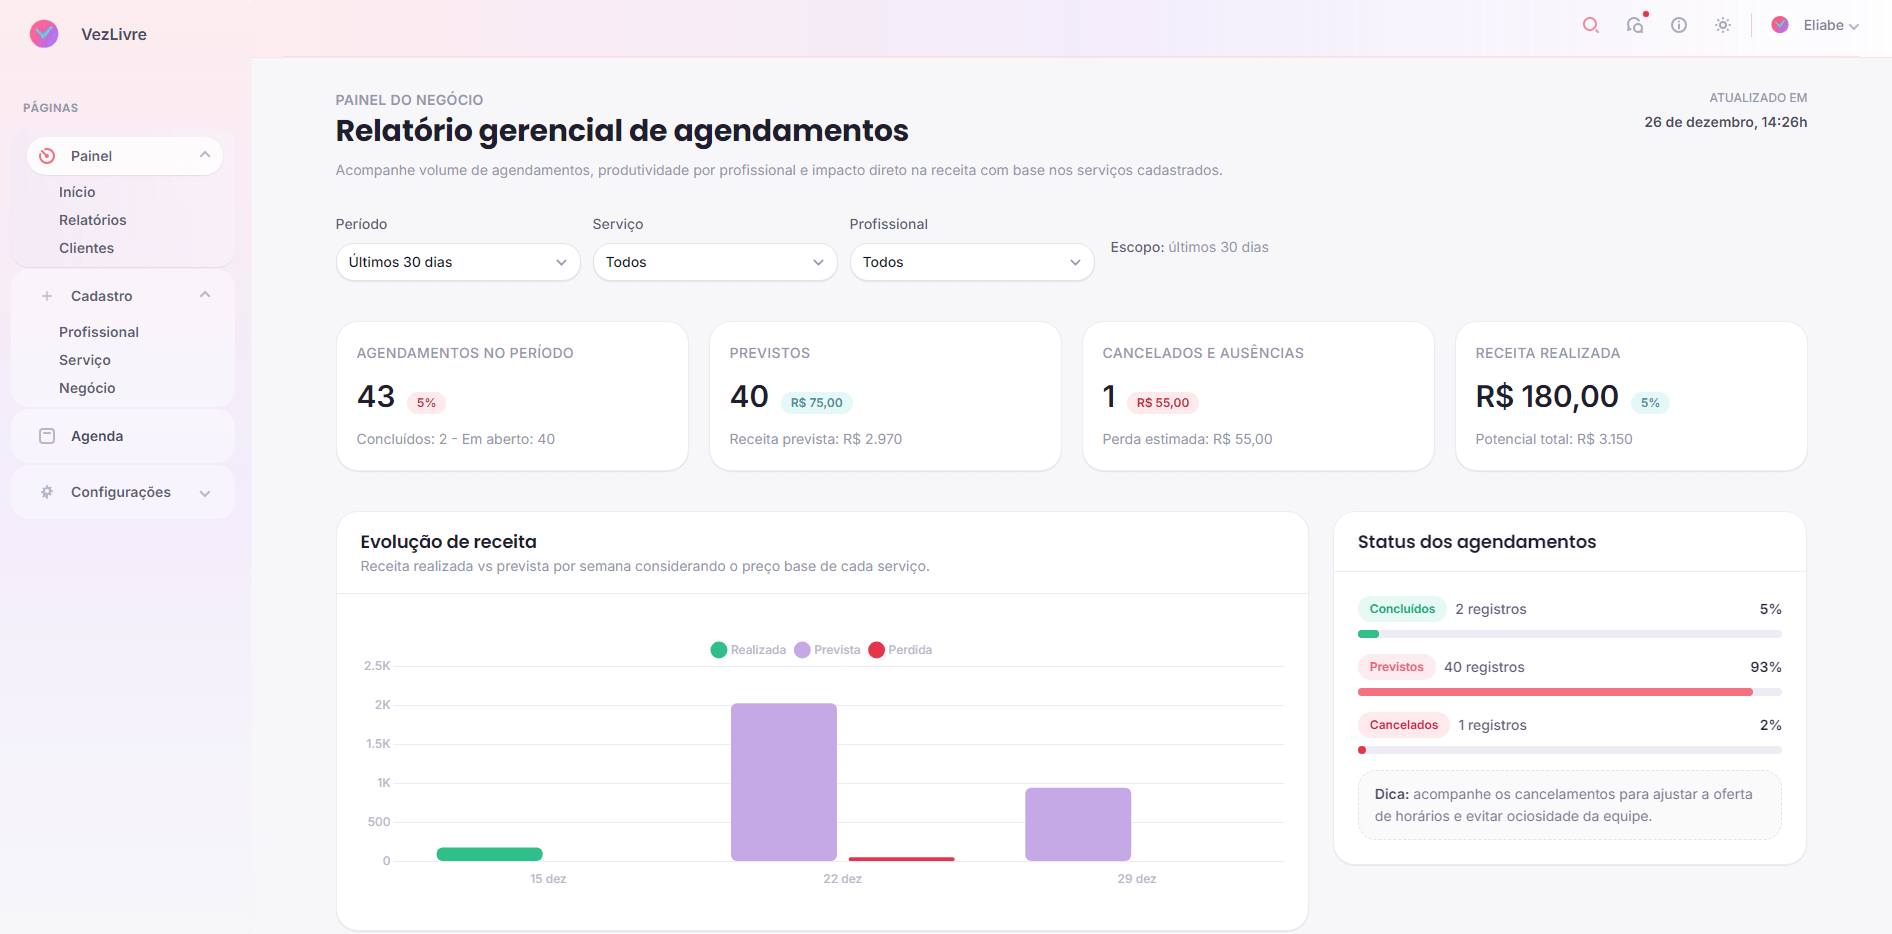Go to Clientes from the Painel menu
The width and height of the screenshot is (1892, 934).
[86, 247]
